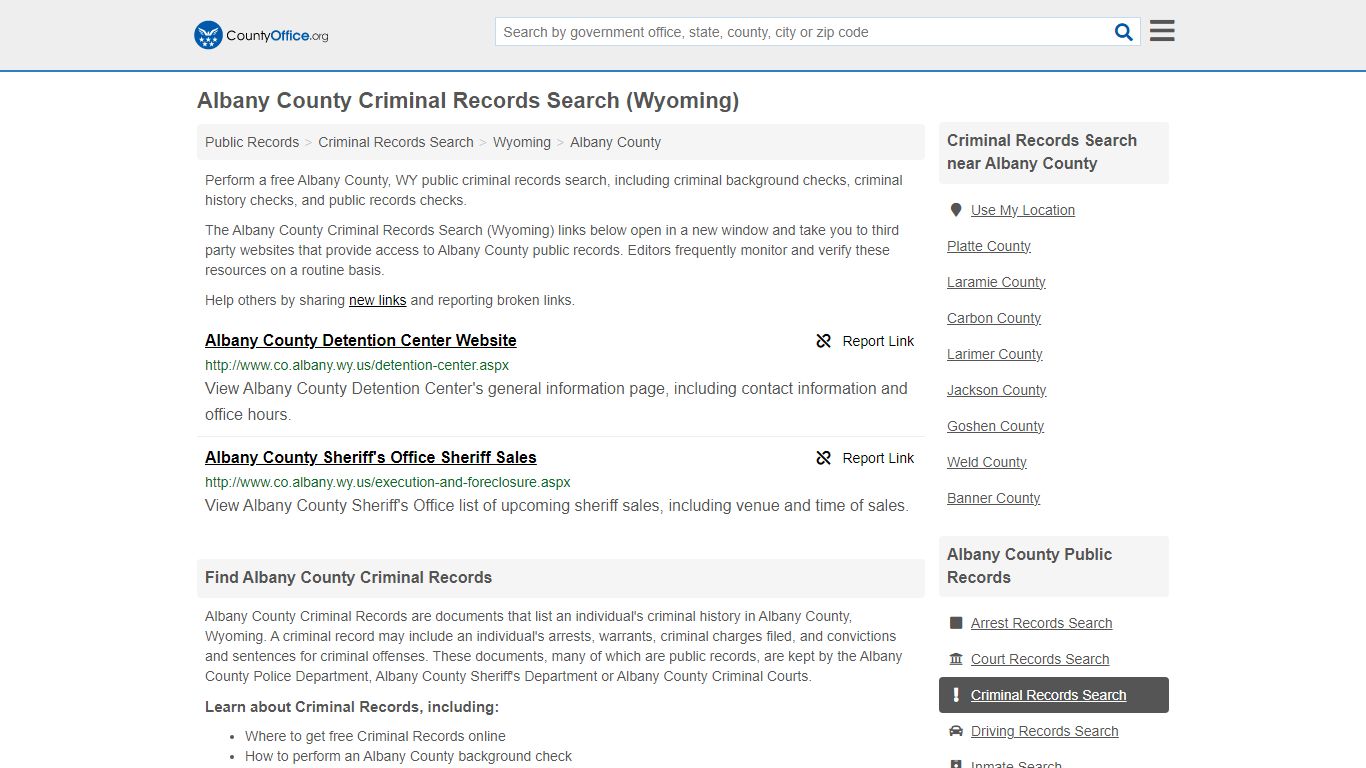Viewport: 1366px width, 768px height.
Task: Select the highlighted Criminal Records Search item
Action: tap(1054, 695)
